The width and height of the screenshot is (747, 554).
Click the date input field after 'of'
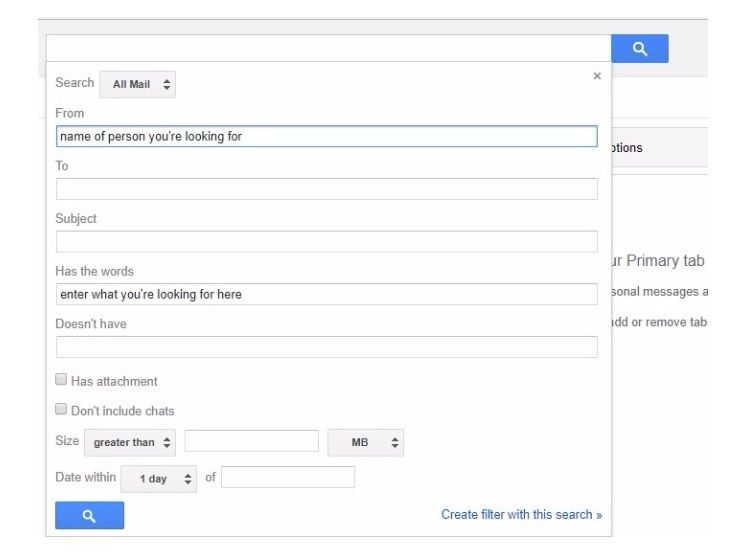pos(288,477)
